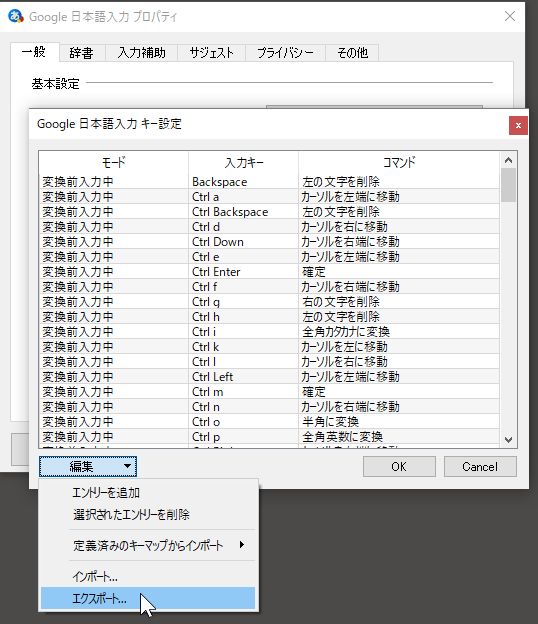Open the 編集 dropdown button
Viewport: 538px width, 624px height.
(88, 466)
